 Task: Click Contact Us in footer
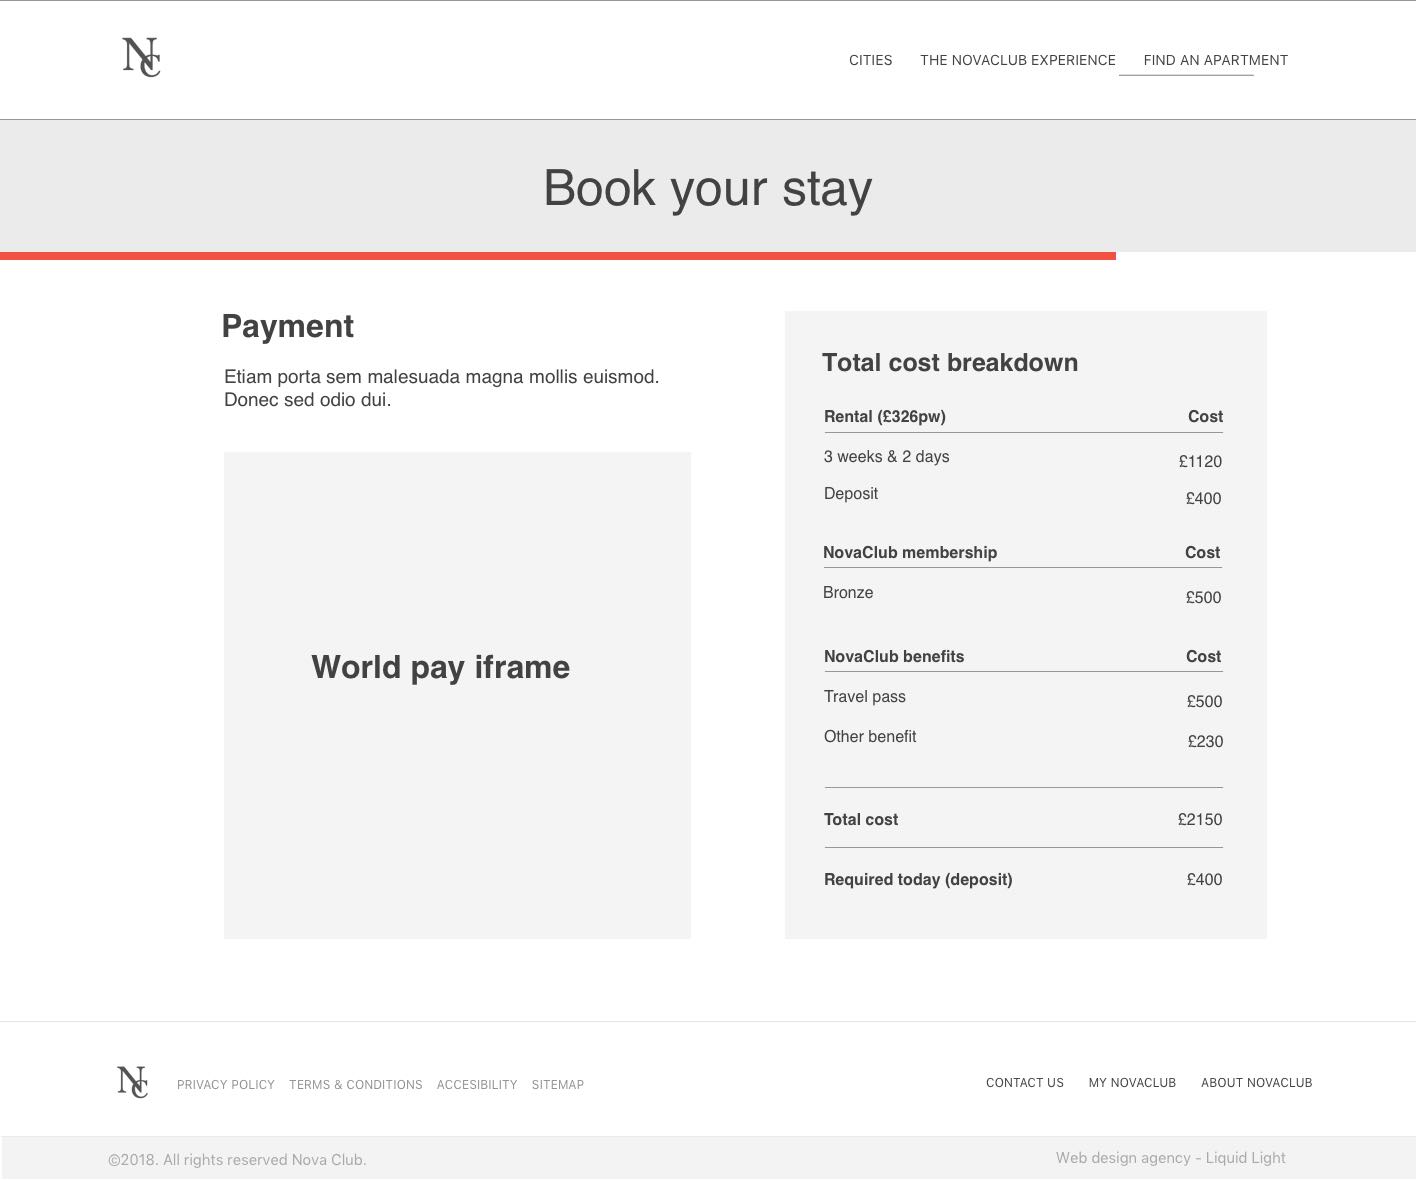tap(1024, 1083)
